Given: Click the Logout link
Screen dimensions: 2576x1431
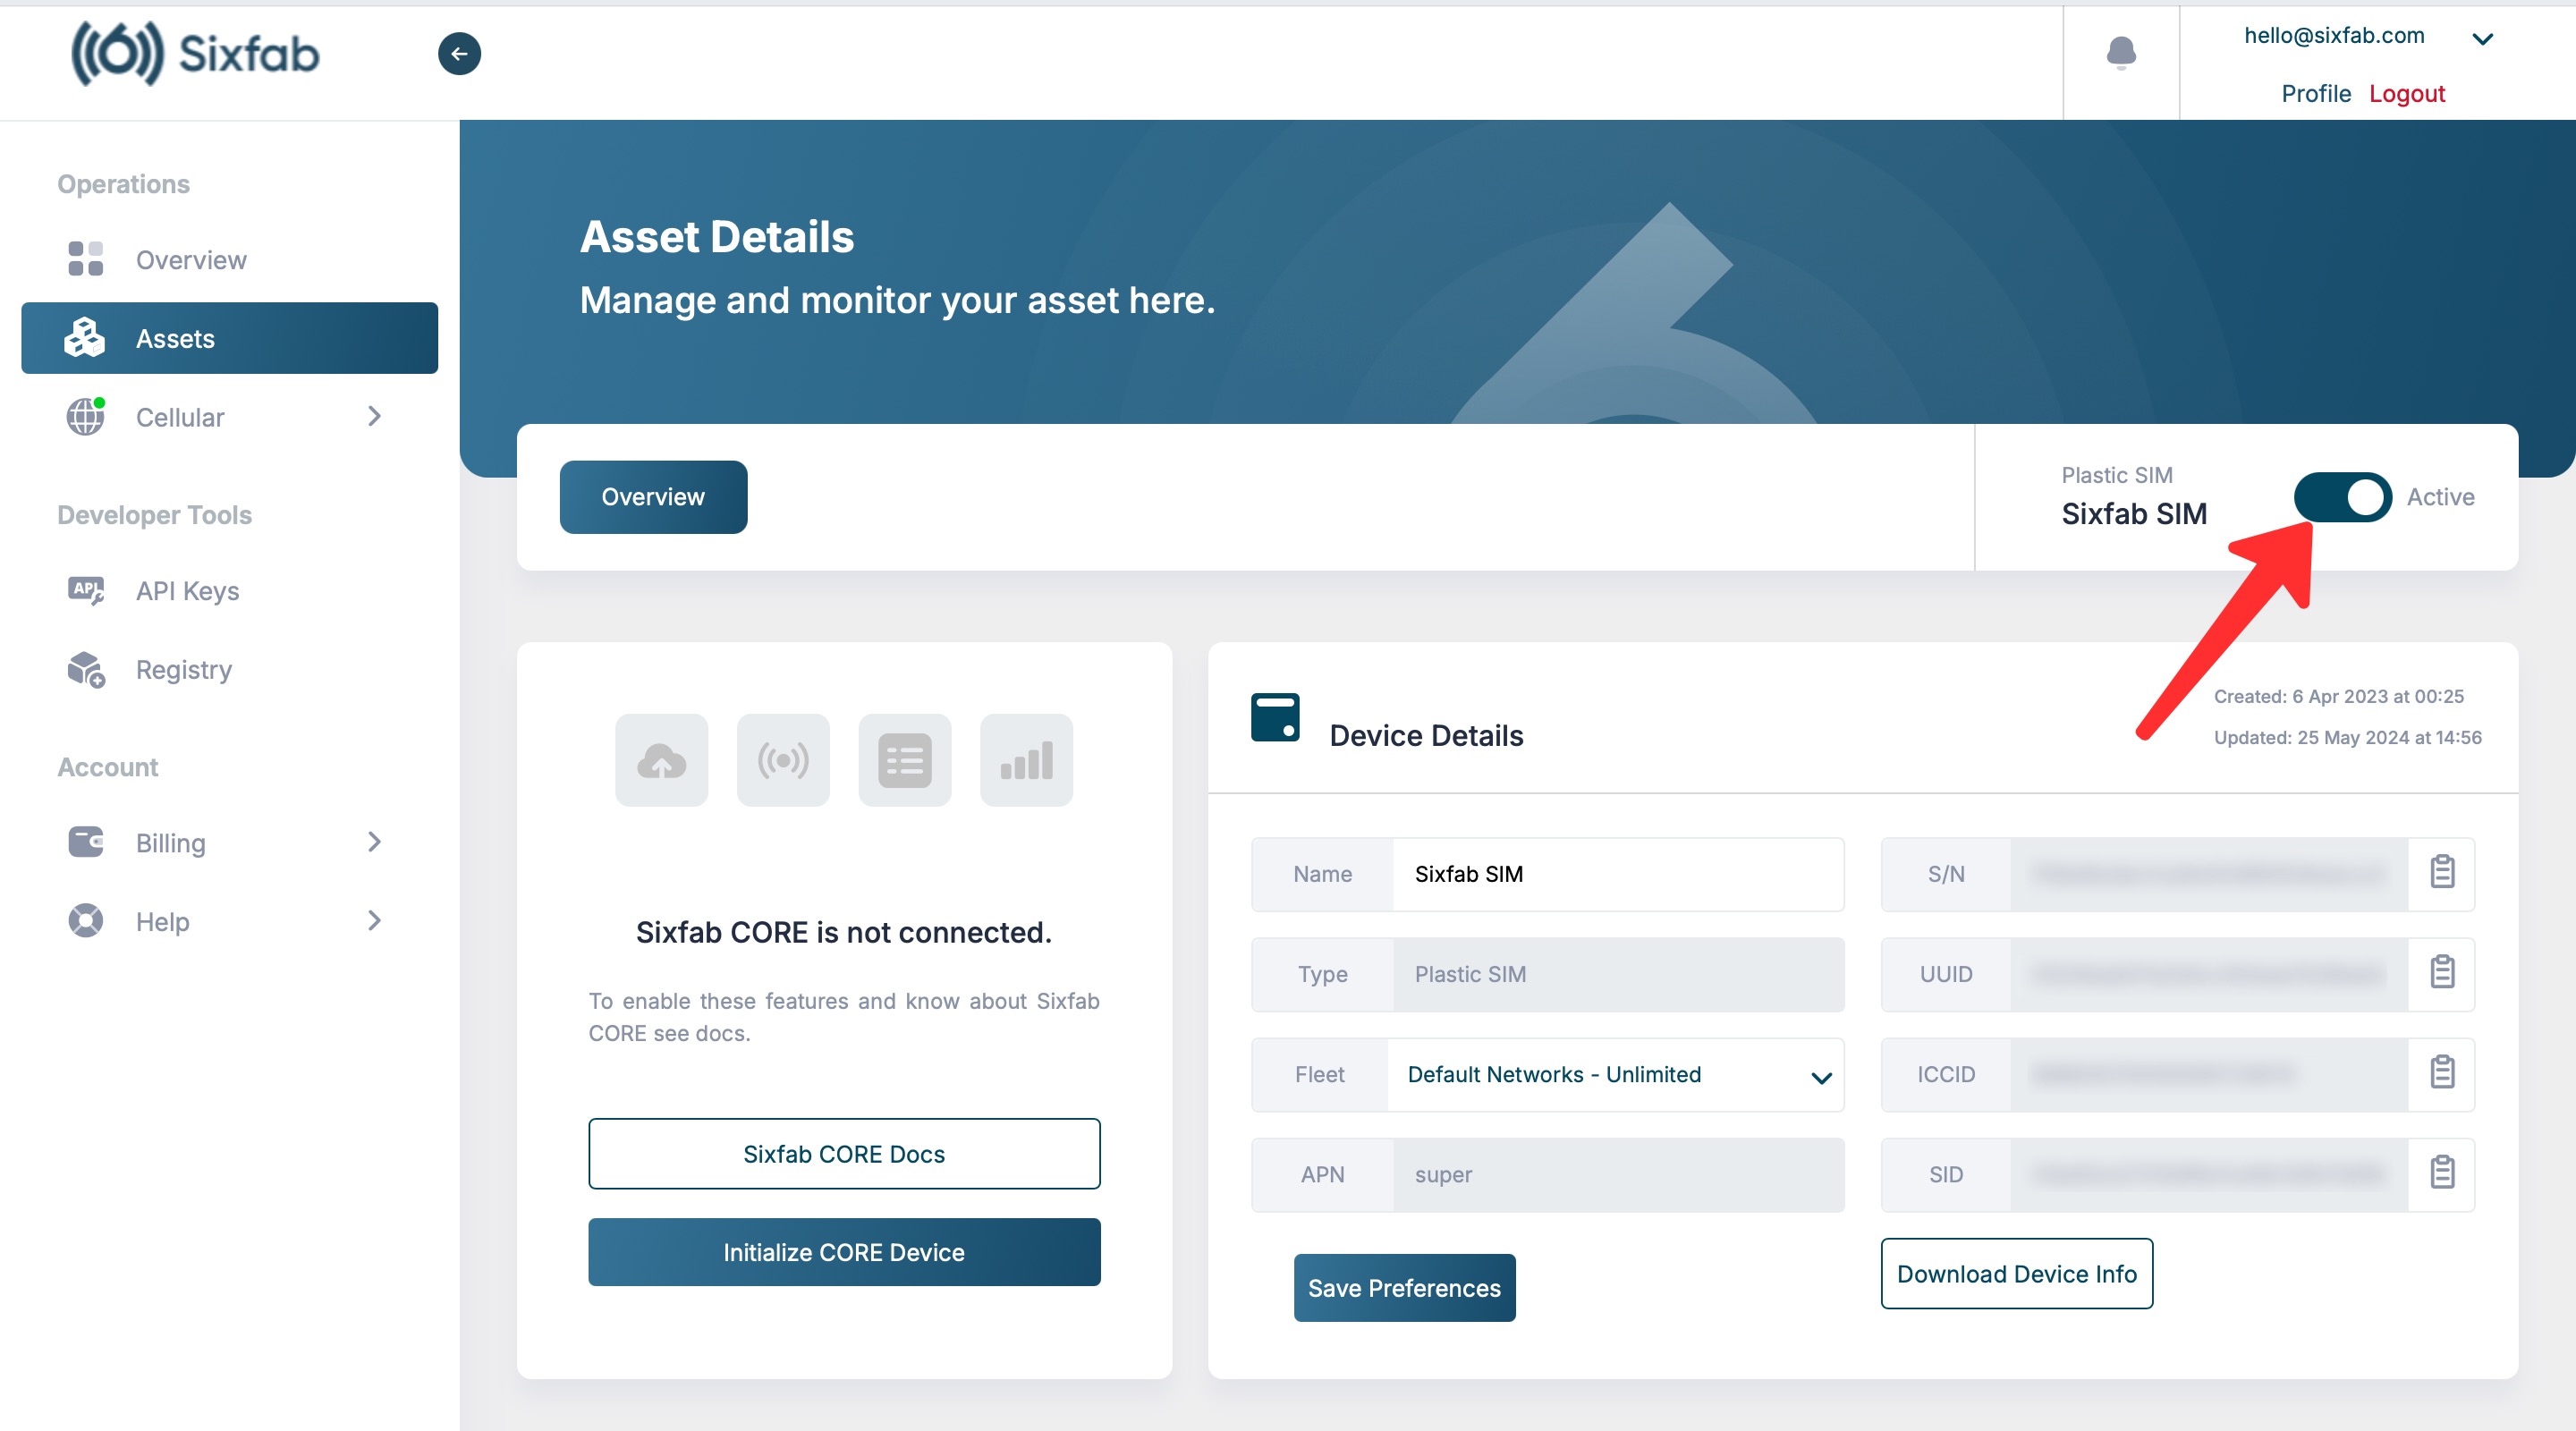Looking at the screenshot, I should click(2407, 93).
